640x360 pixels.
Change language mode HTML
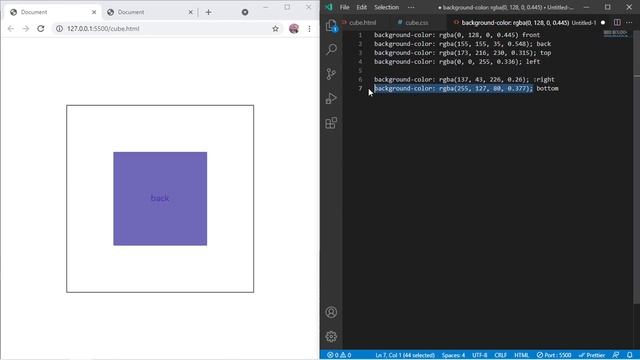[x=521, y=355]
